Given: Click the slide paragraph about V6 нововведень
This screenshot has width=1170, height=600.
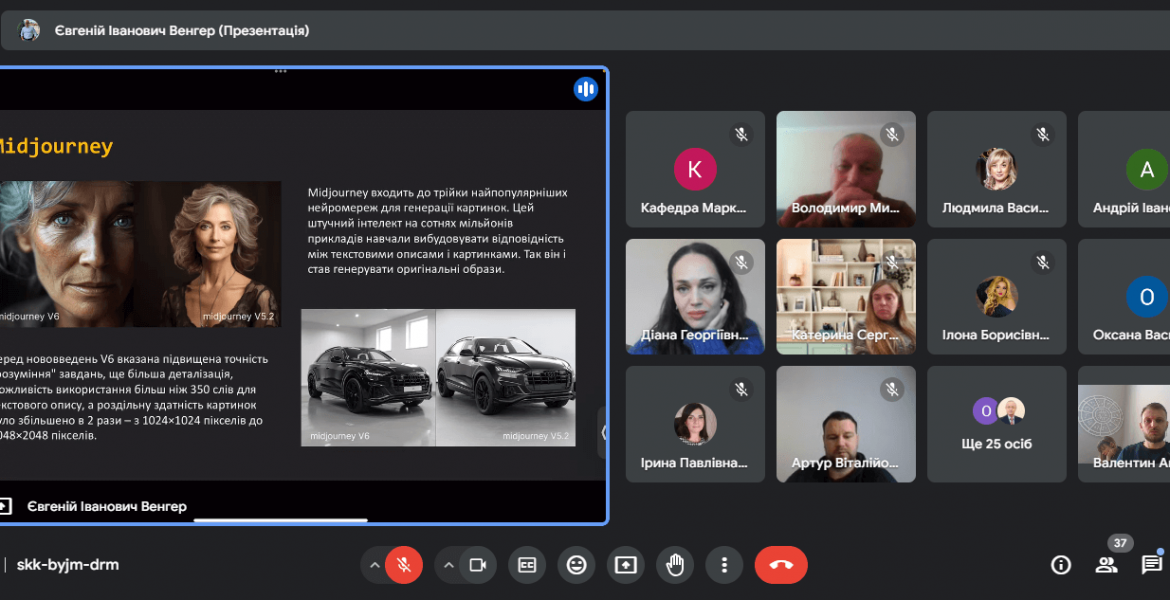Looking at the screenshot, I should 133,397.
